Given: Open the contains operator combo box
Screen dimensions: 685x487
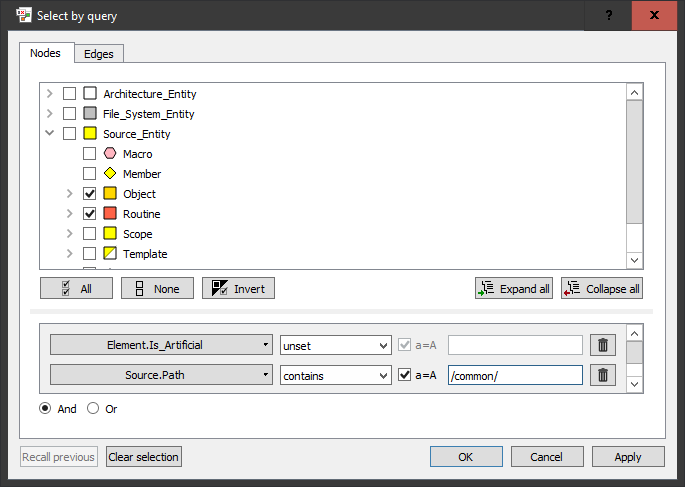Looking at the screenshot, I should pos(336,376).
